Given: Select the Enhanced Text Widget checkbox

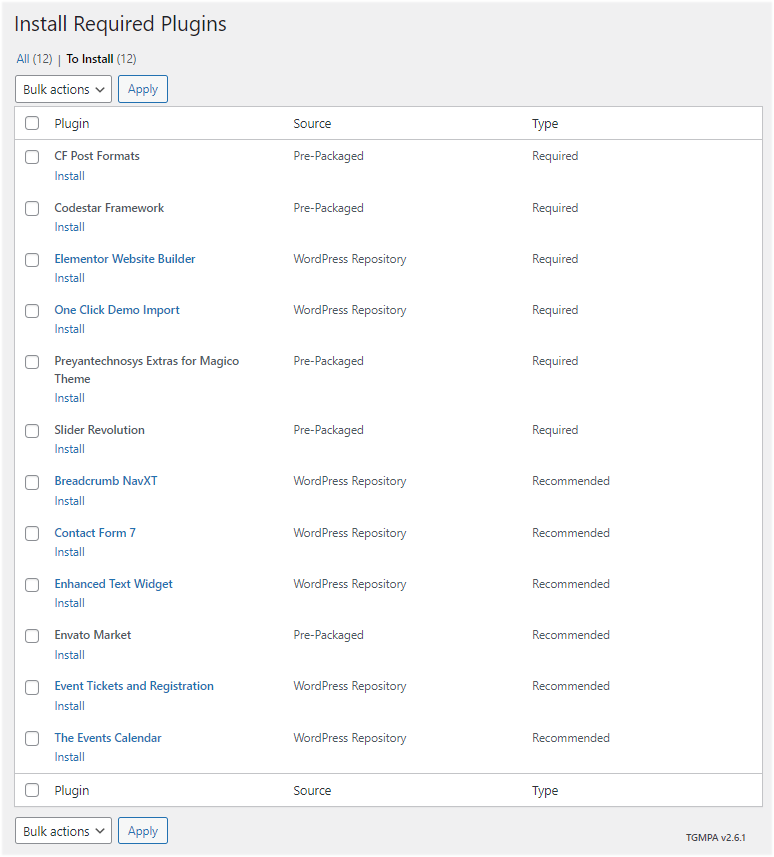Looking at the screenshot, I should pyautogui.click(x=32, y=585).
